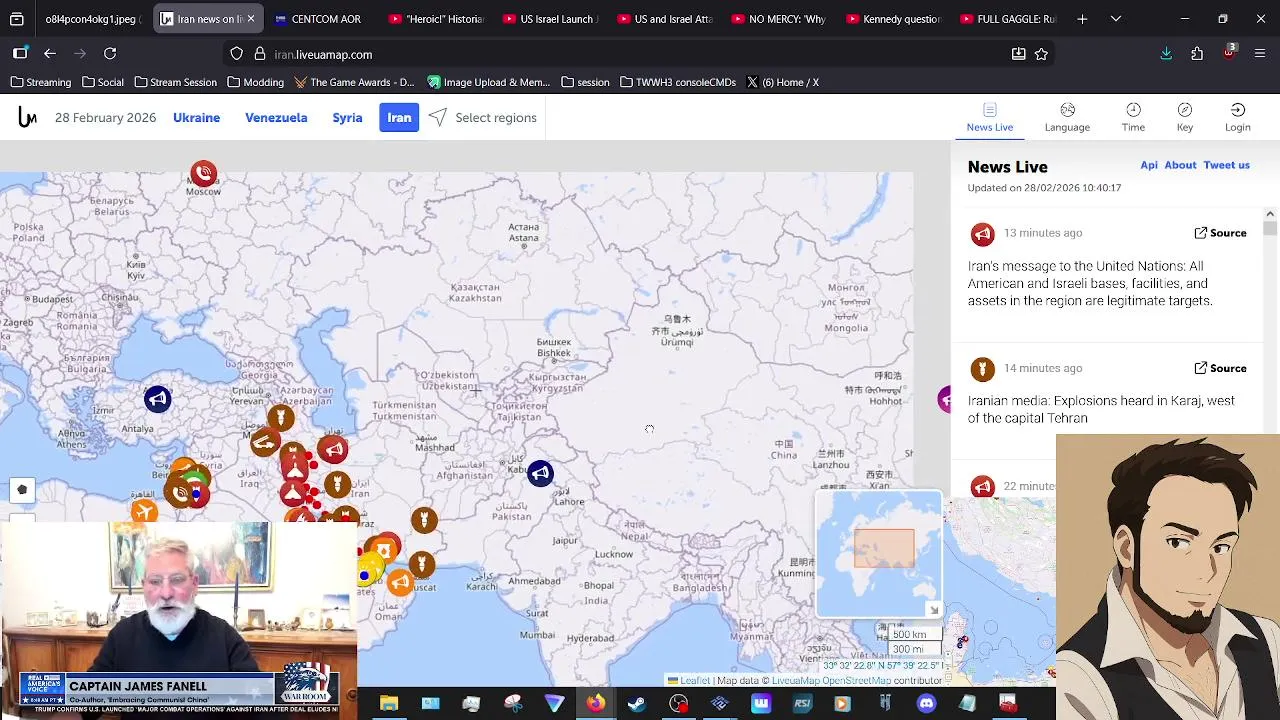Open the Social bookmarks folder
The height and width of the screenshot is (720, 1280).
point(103,82)
